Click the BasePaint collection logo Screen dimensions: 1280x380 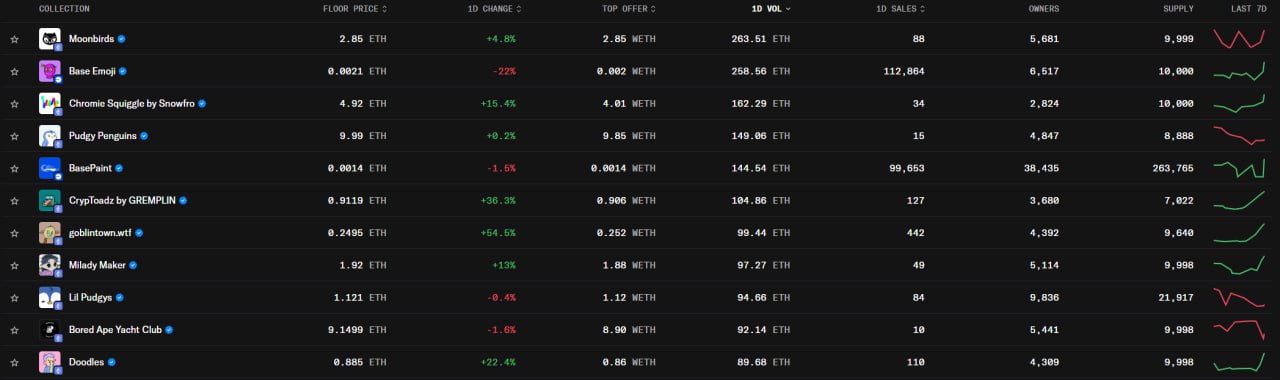pos(50,168)
